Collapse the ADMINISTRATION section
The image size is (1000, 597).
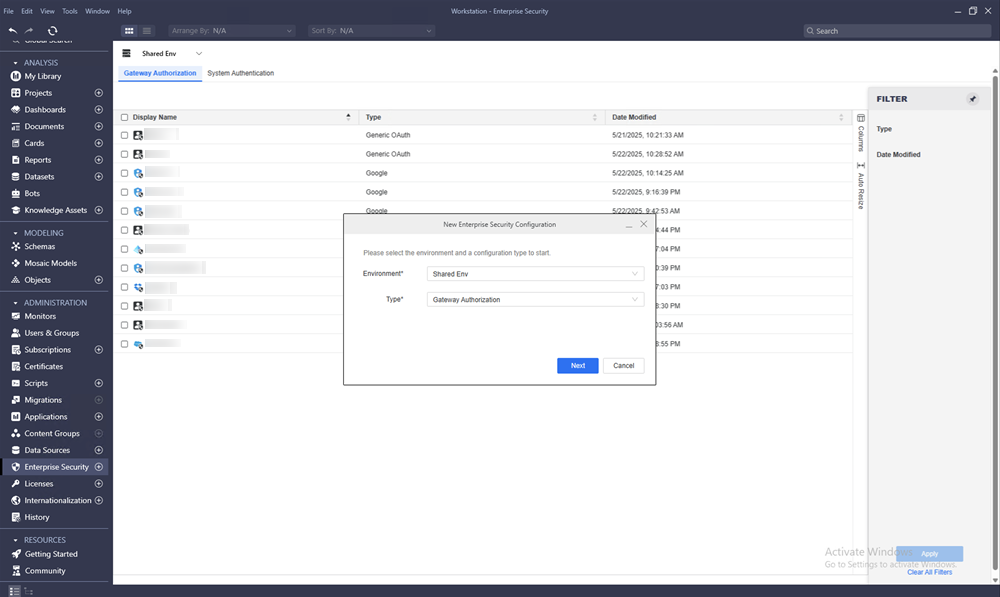click(15, 303)
